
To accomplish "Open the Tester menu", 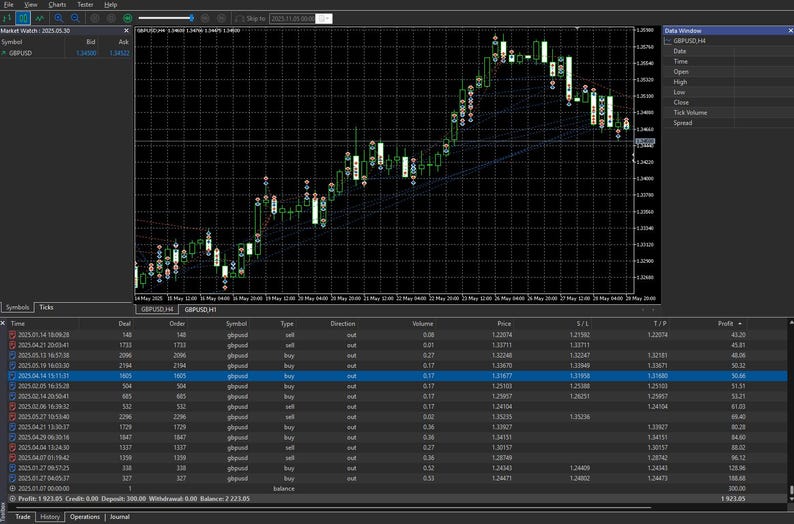I will coord(85,5).
